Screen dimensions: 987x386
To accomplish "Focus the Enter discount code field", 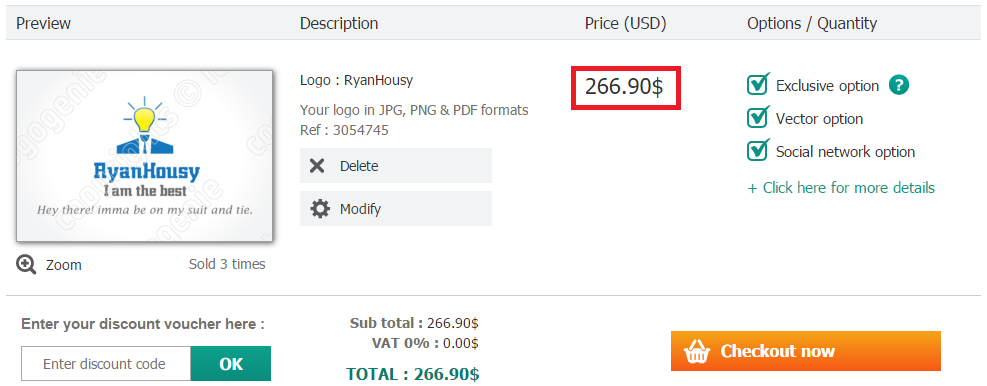I will click(106, 364).
